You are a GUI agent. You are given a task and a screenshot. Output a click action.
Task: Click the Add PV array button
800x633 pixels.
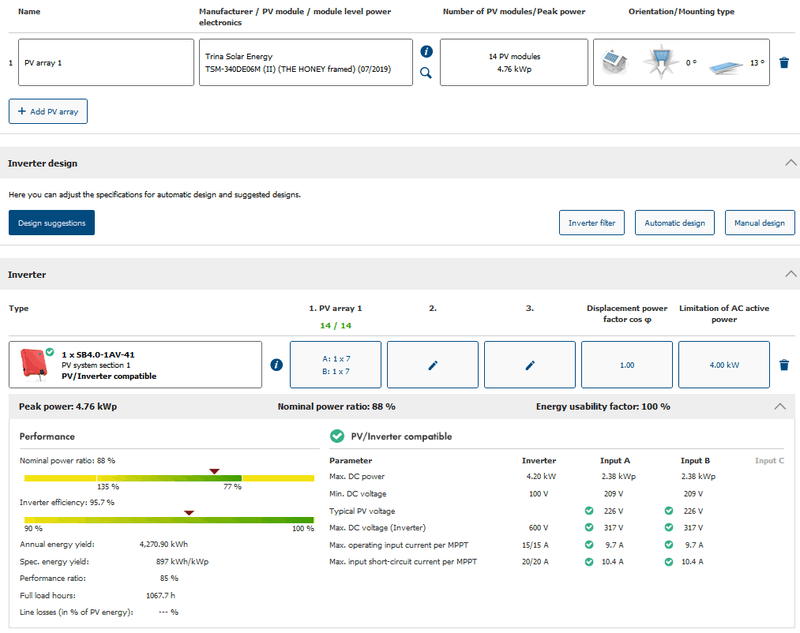[x=48, y=111]
